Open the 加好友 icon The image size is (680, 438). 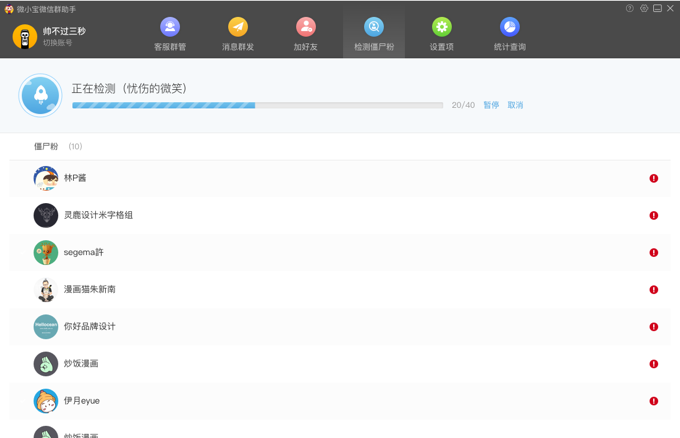click(x=306, y=27)
